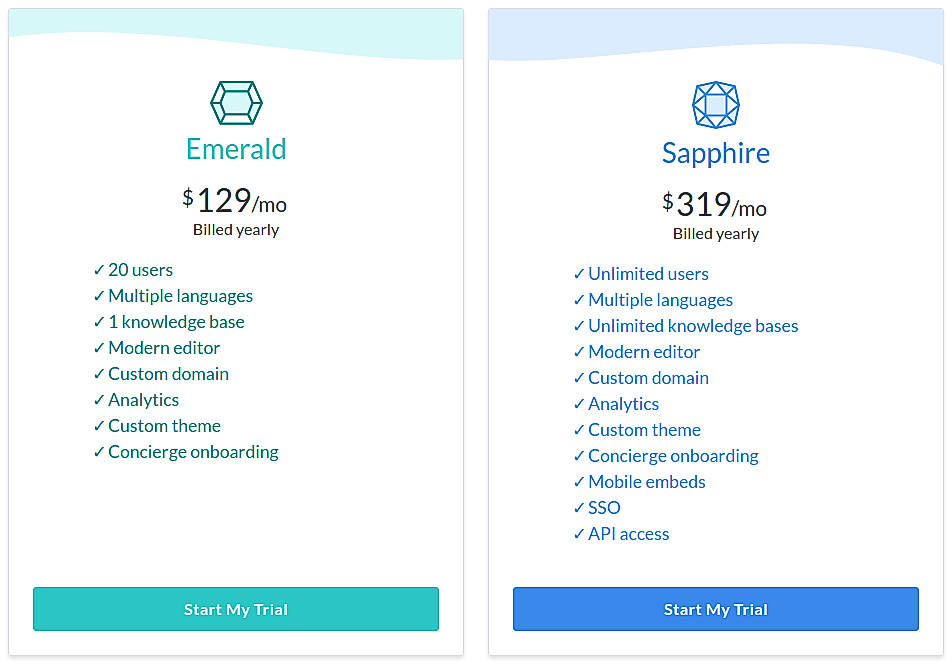952x664 pixels.
Task: Select the $129/mo price text
Action: click(x=235, y=200)
